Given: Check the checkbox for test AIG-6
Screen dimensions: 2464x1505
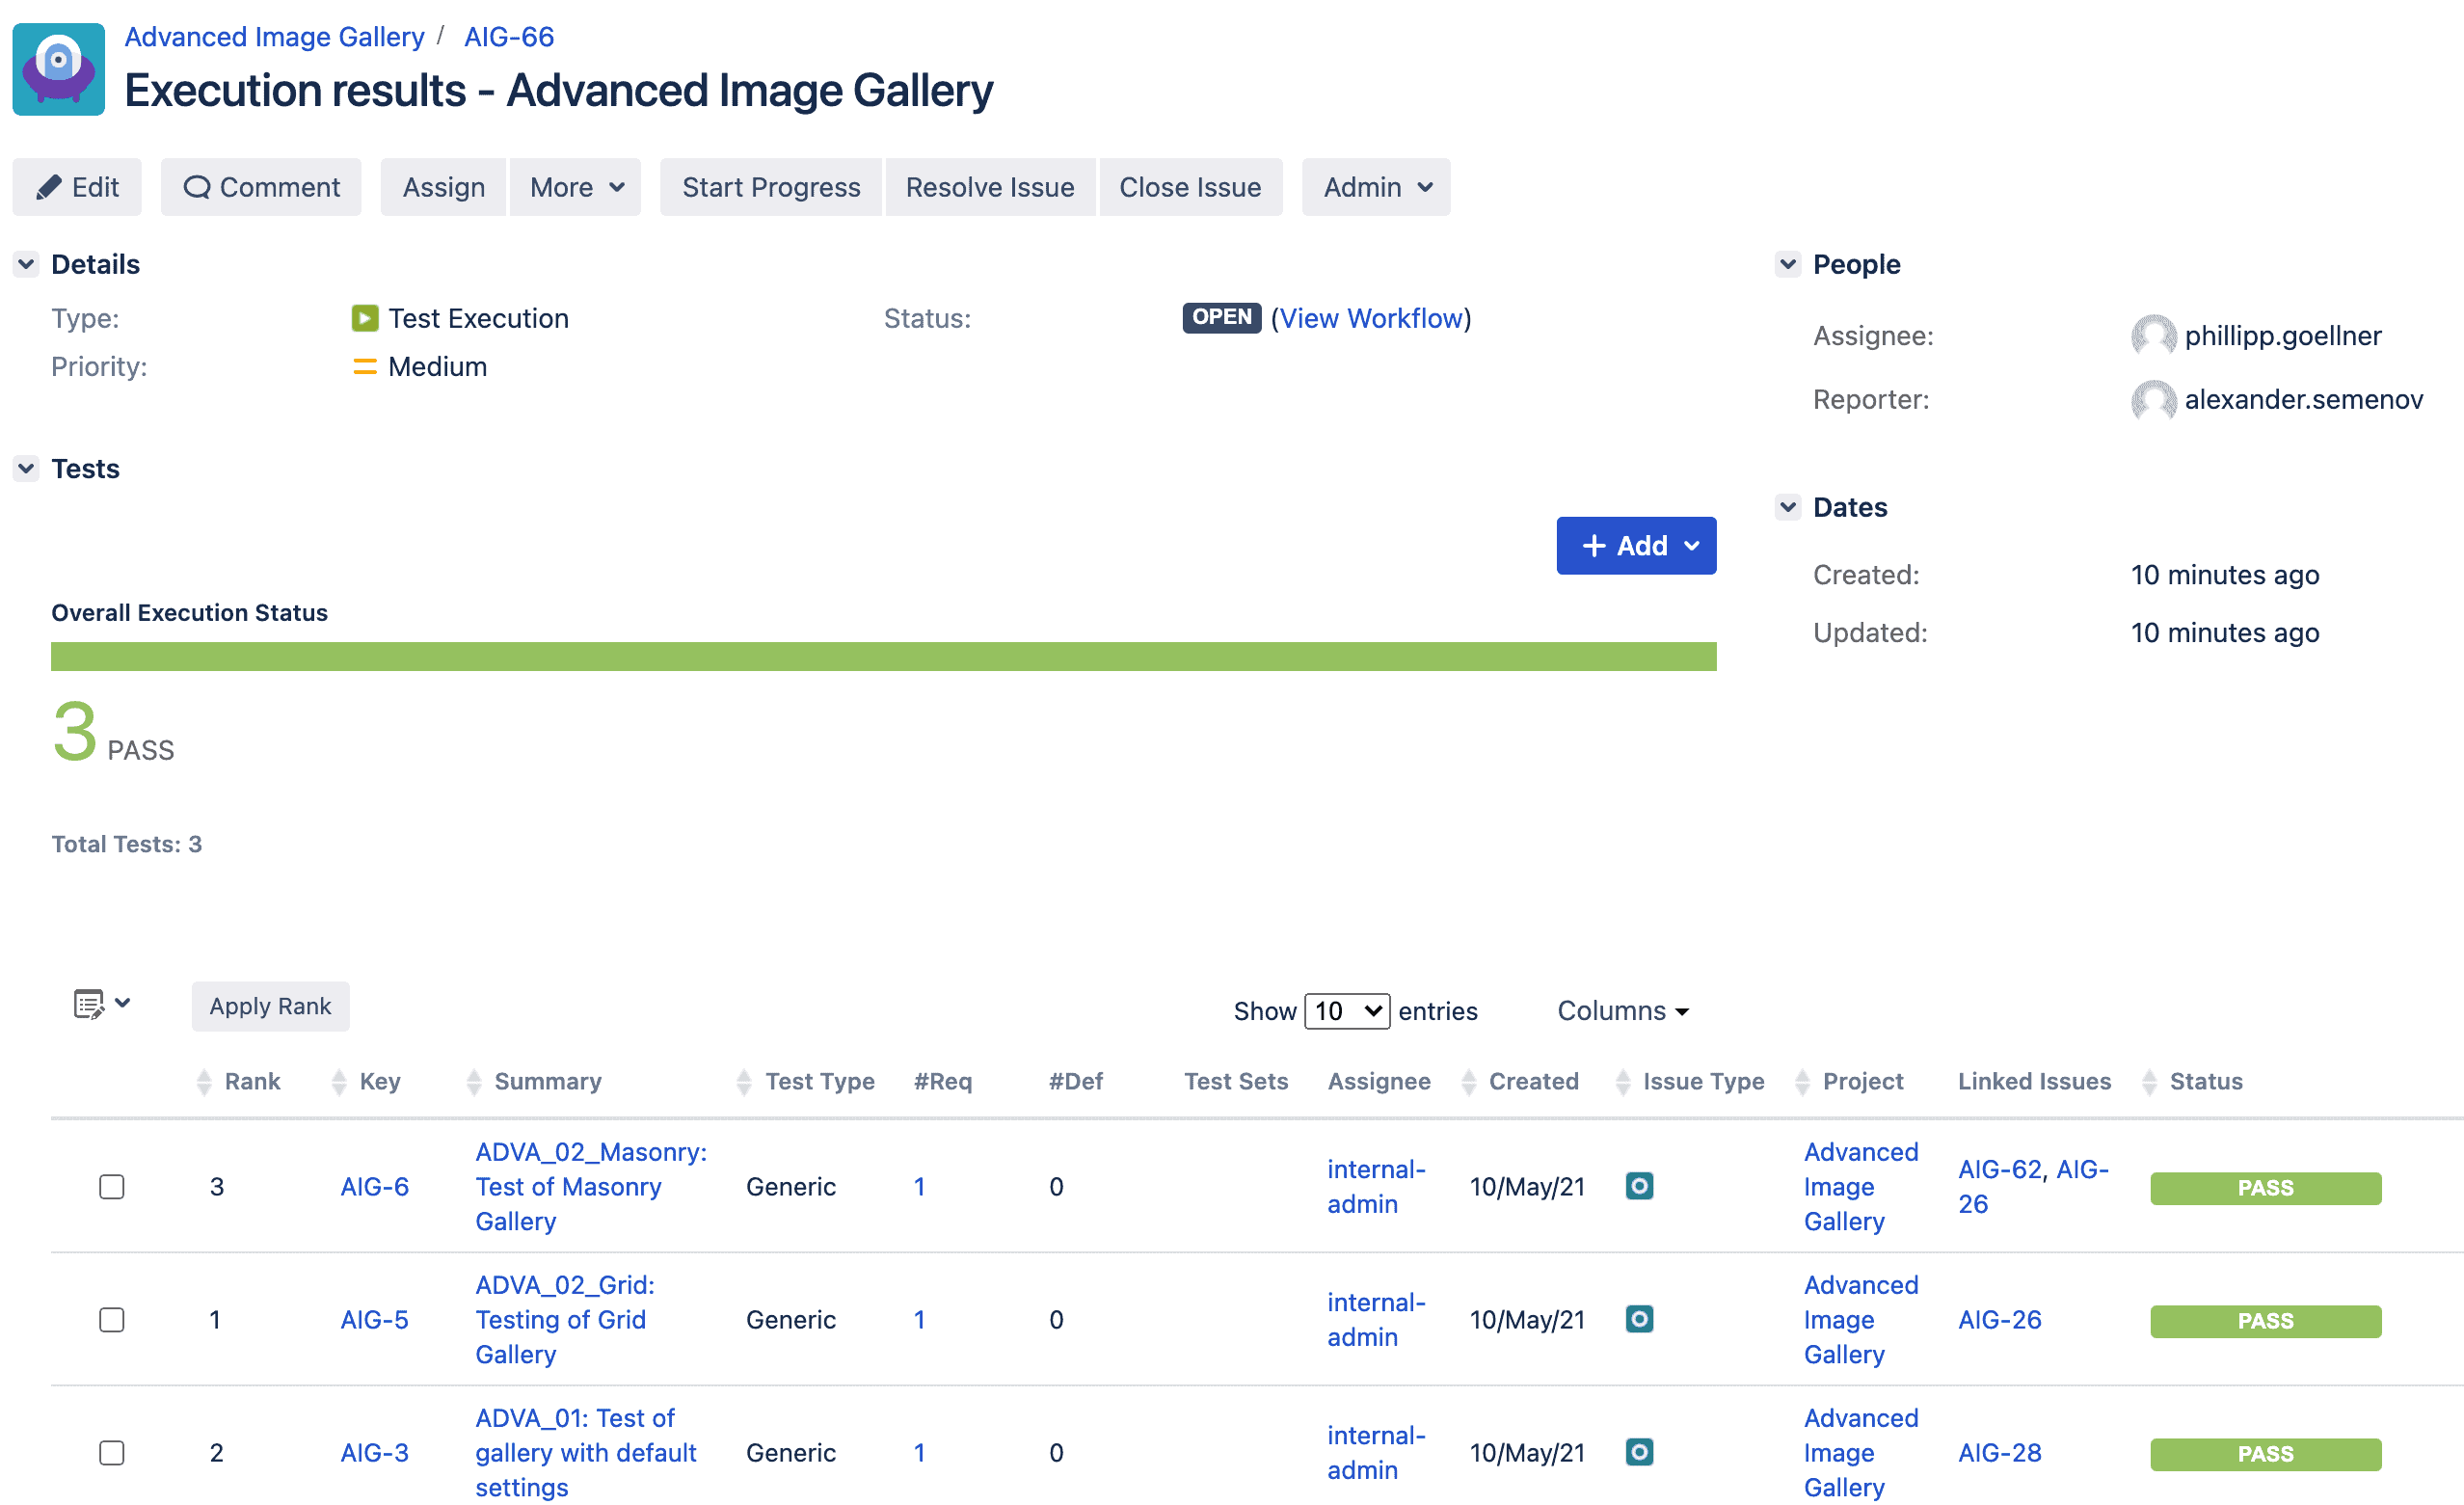Looking at the screenshot, I should pos(112,1187).
